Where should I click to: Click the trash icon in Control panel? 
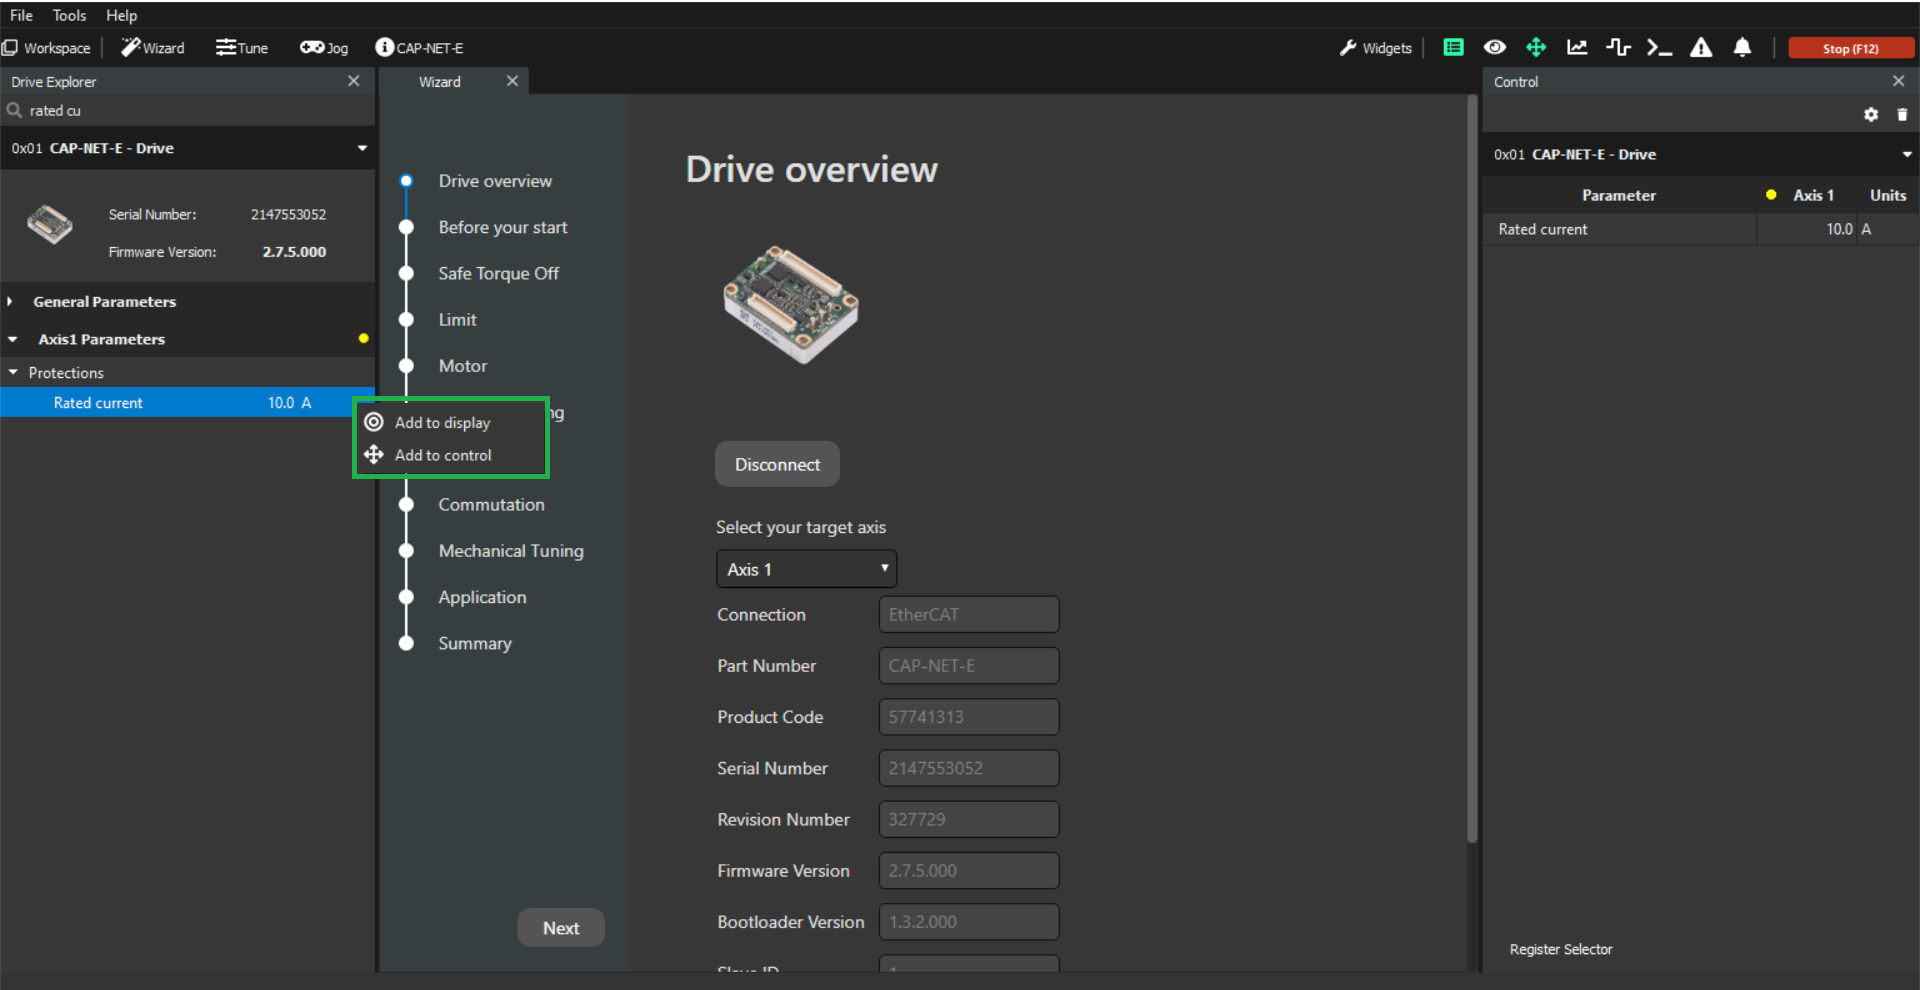tap(1902, 115)
